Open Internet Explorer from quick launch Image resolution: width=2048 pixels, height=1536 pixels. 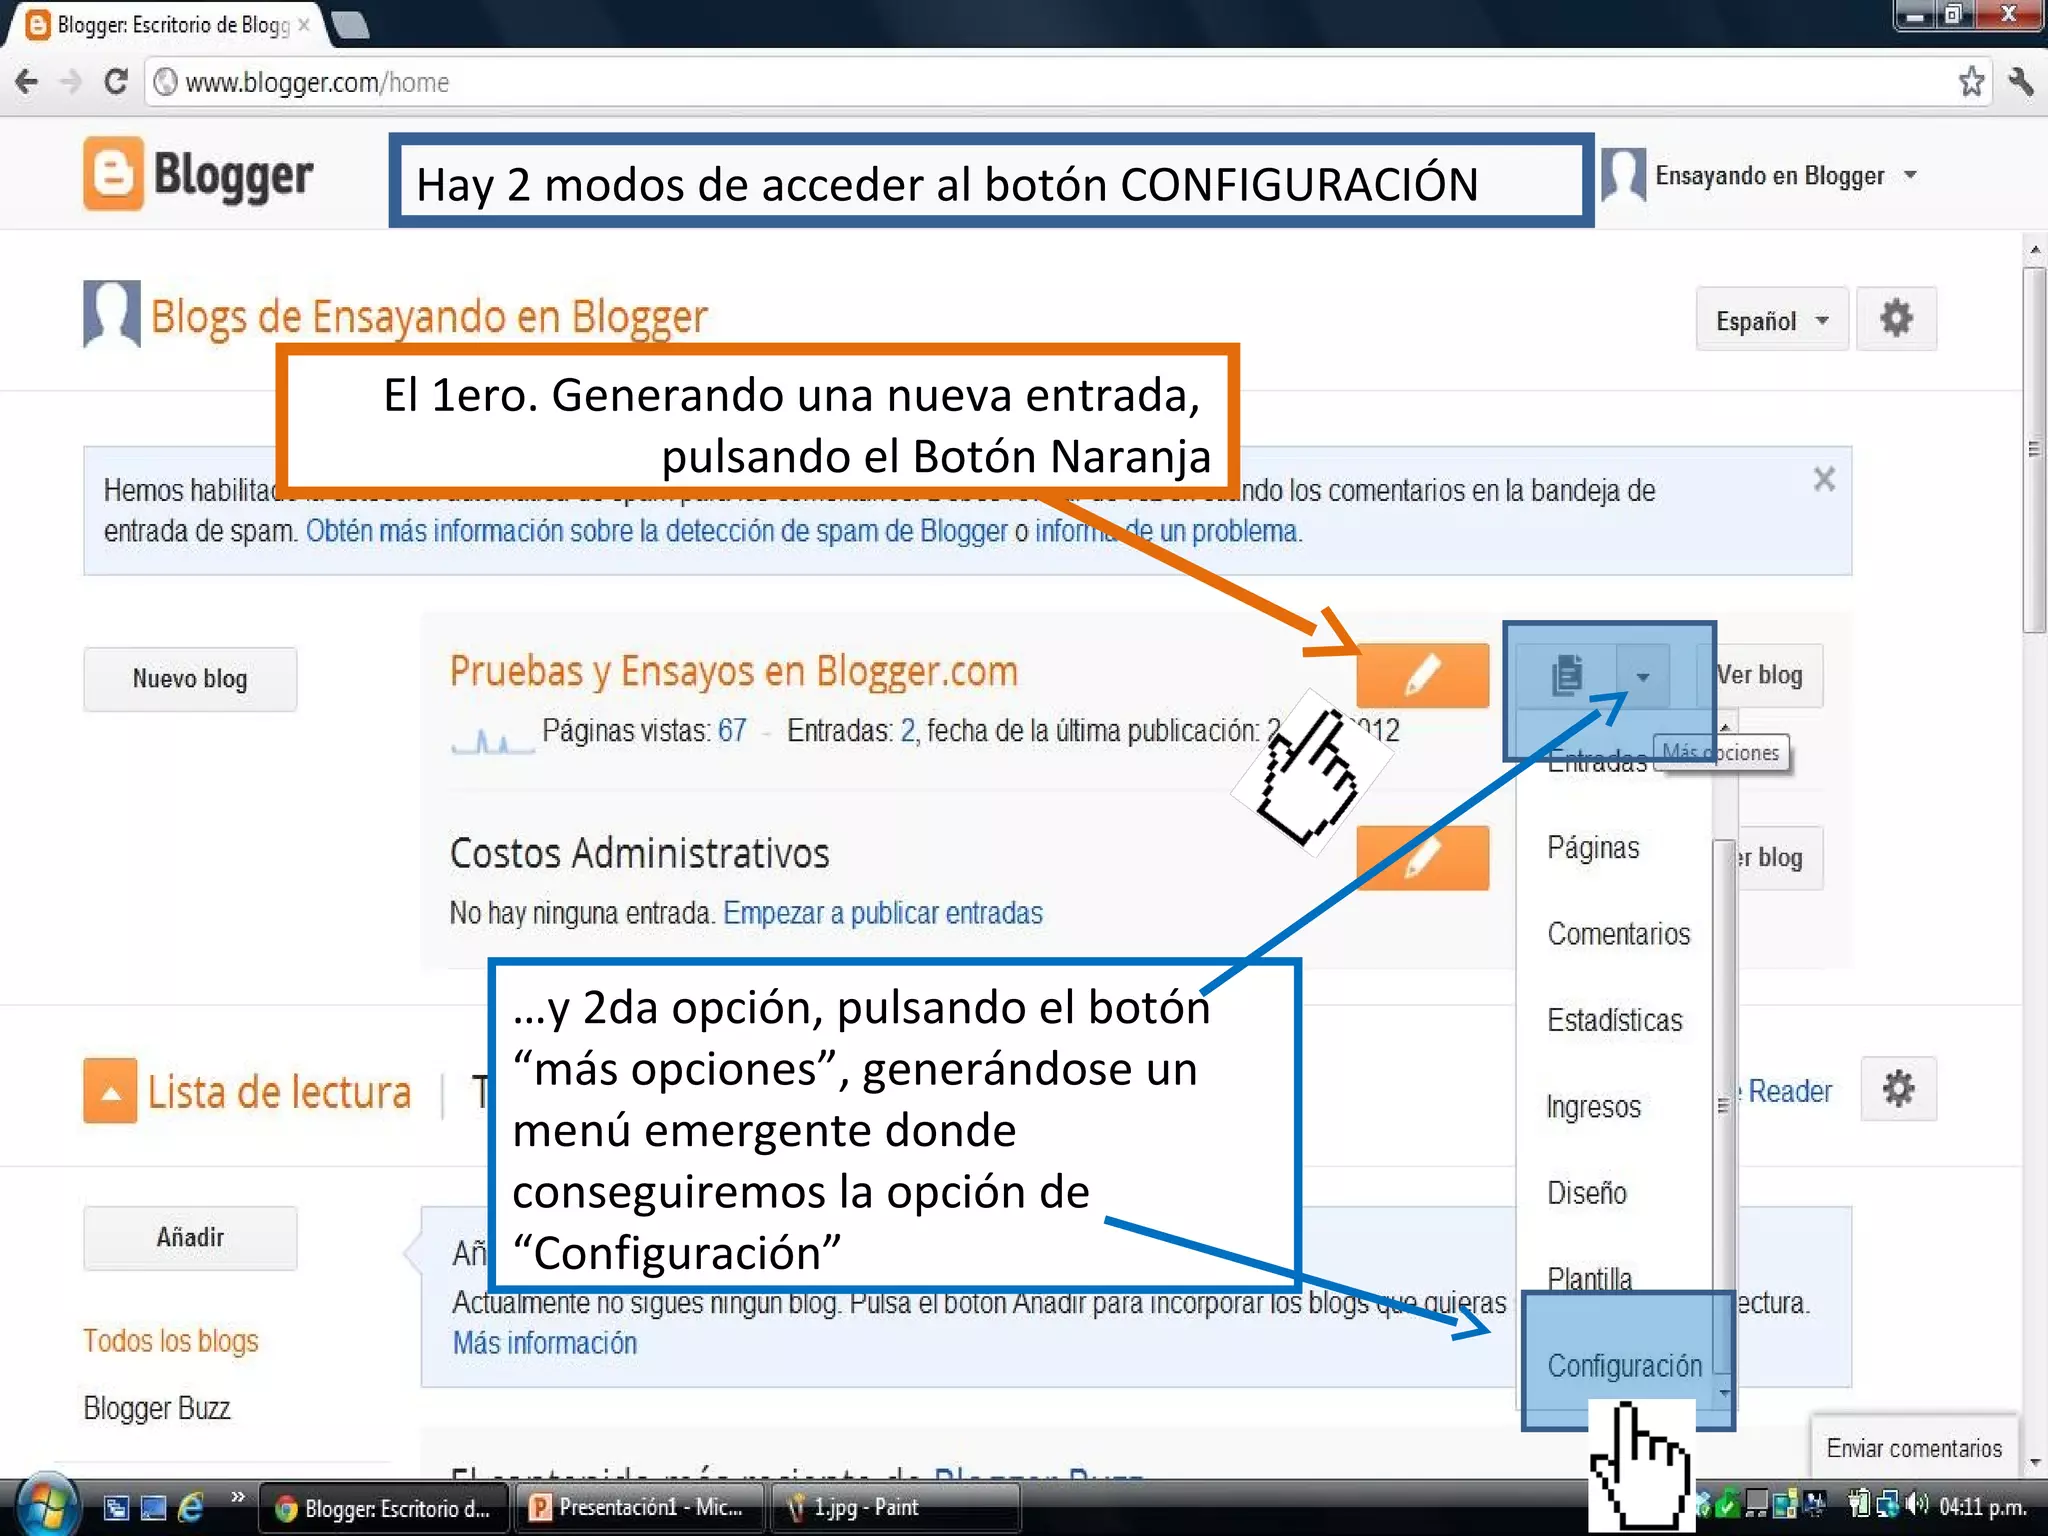190,1507
